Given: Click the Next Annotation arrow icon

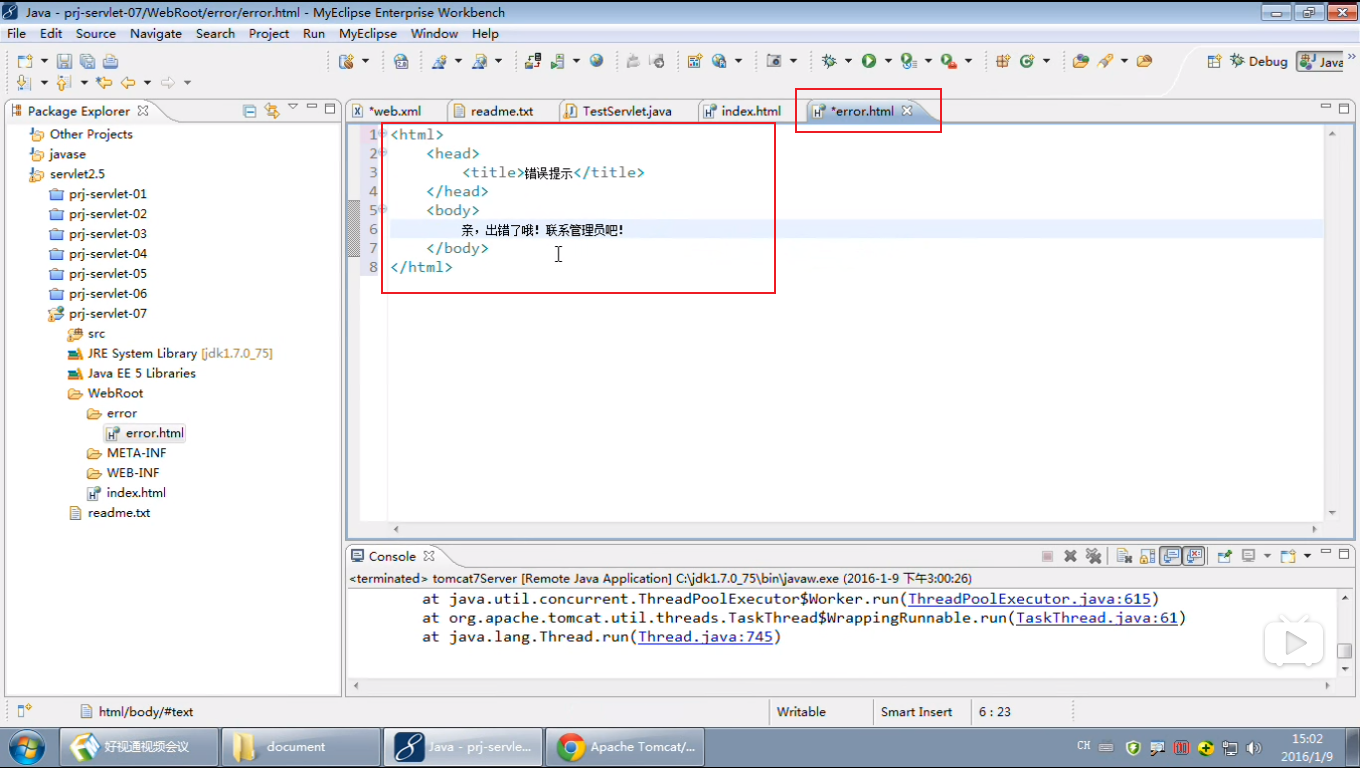Looking at the screenshot, I should click(x=24, y=83).
